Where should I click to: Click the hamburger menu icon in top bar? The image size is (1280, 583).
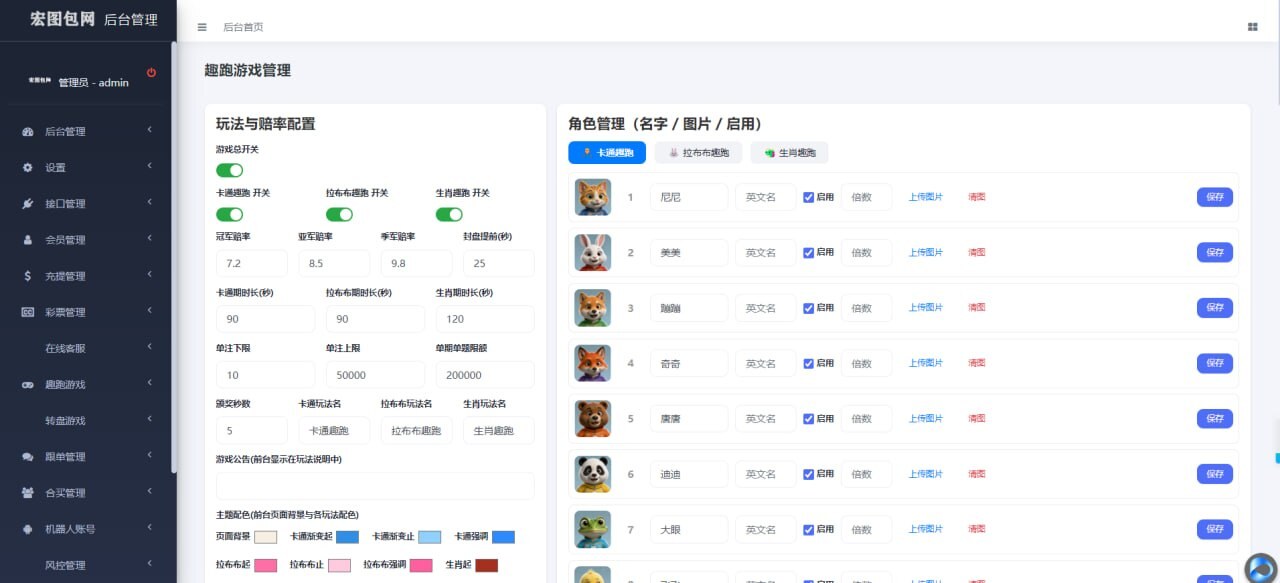(x=202, y=27)
